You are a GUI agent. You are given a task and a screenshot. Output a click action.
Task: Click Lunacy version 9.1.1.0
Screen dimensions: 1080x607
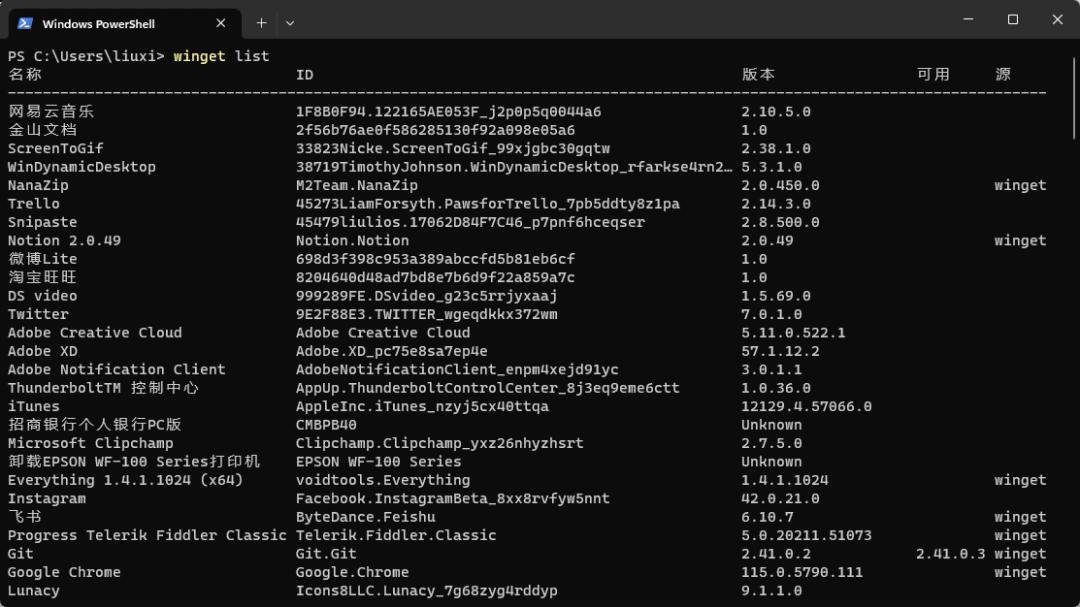[x=771, y=590]
